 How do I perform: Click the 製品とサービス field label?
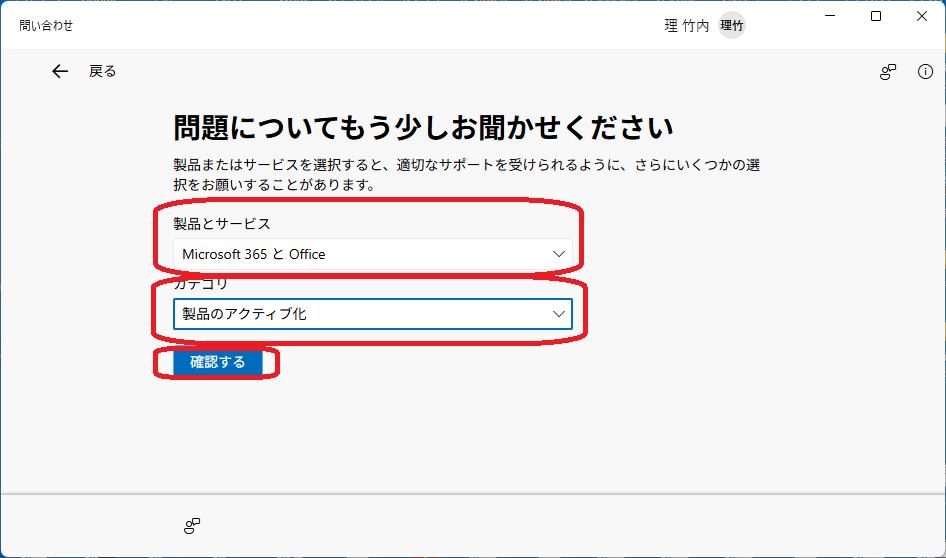coord(222,223)
